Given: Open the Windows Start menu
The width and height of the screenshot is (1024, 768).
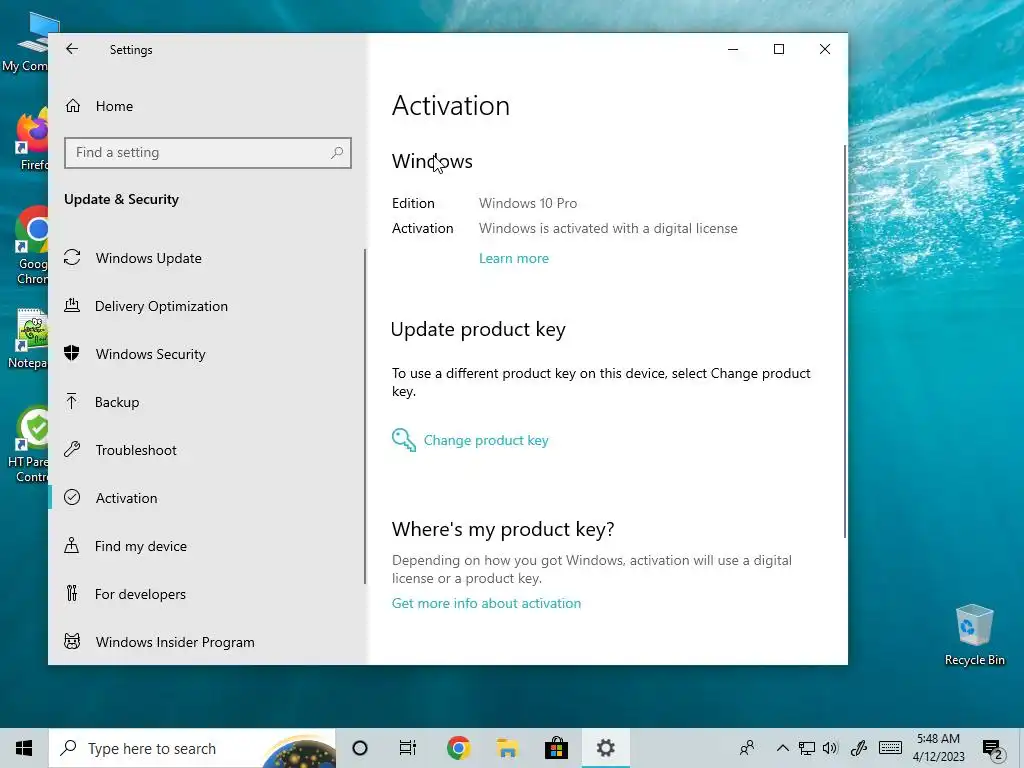Looking at the screenshot, I should click(x=24, y=748).
